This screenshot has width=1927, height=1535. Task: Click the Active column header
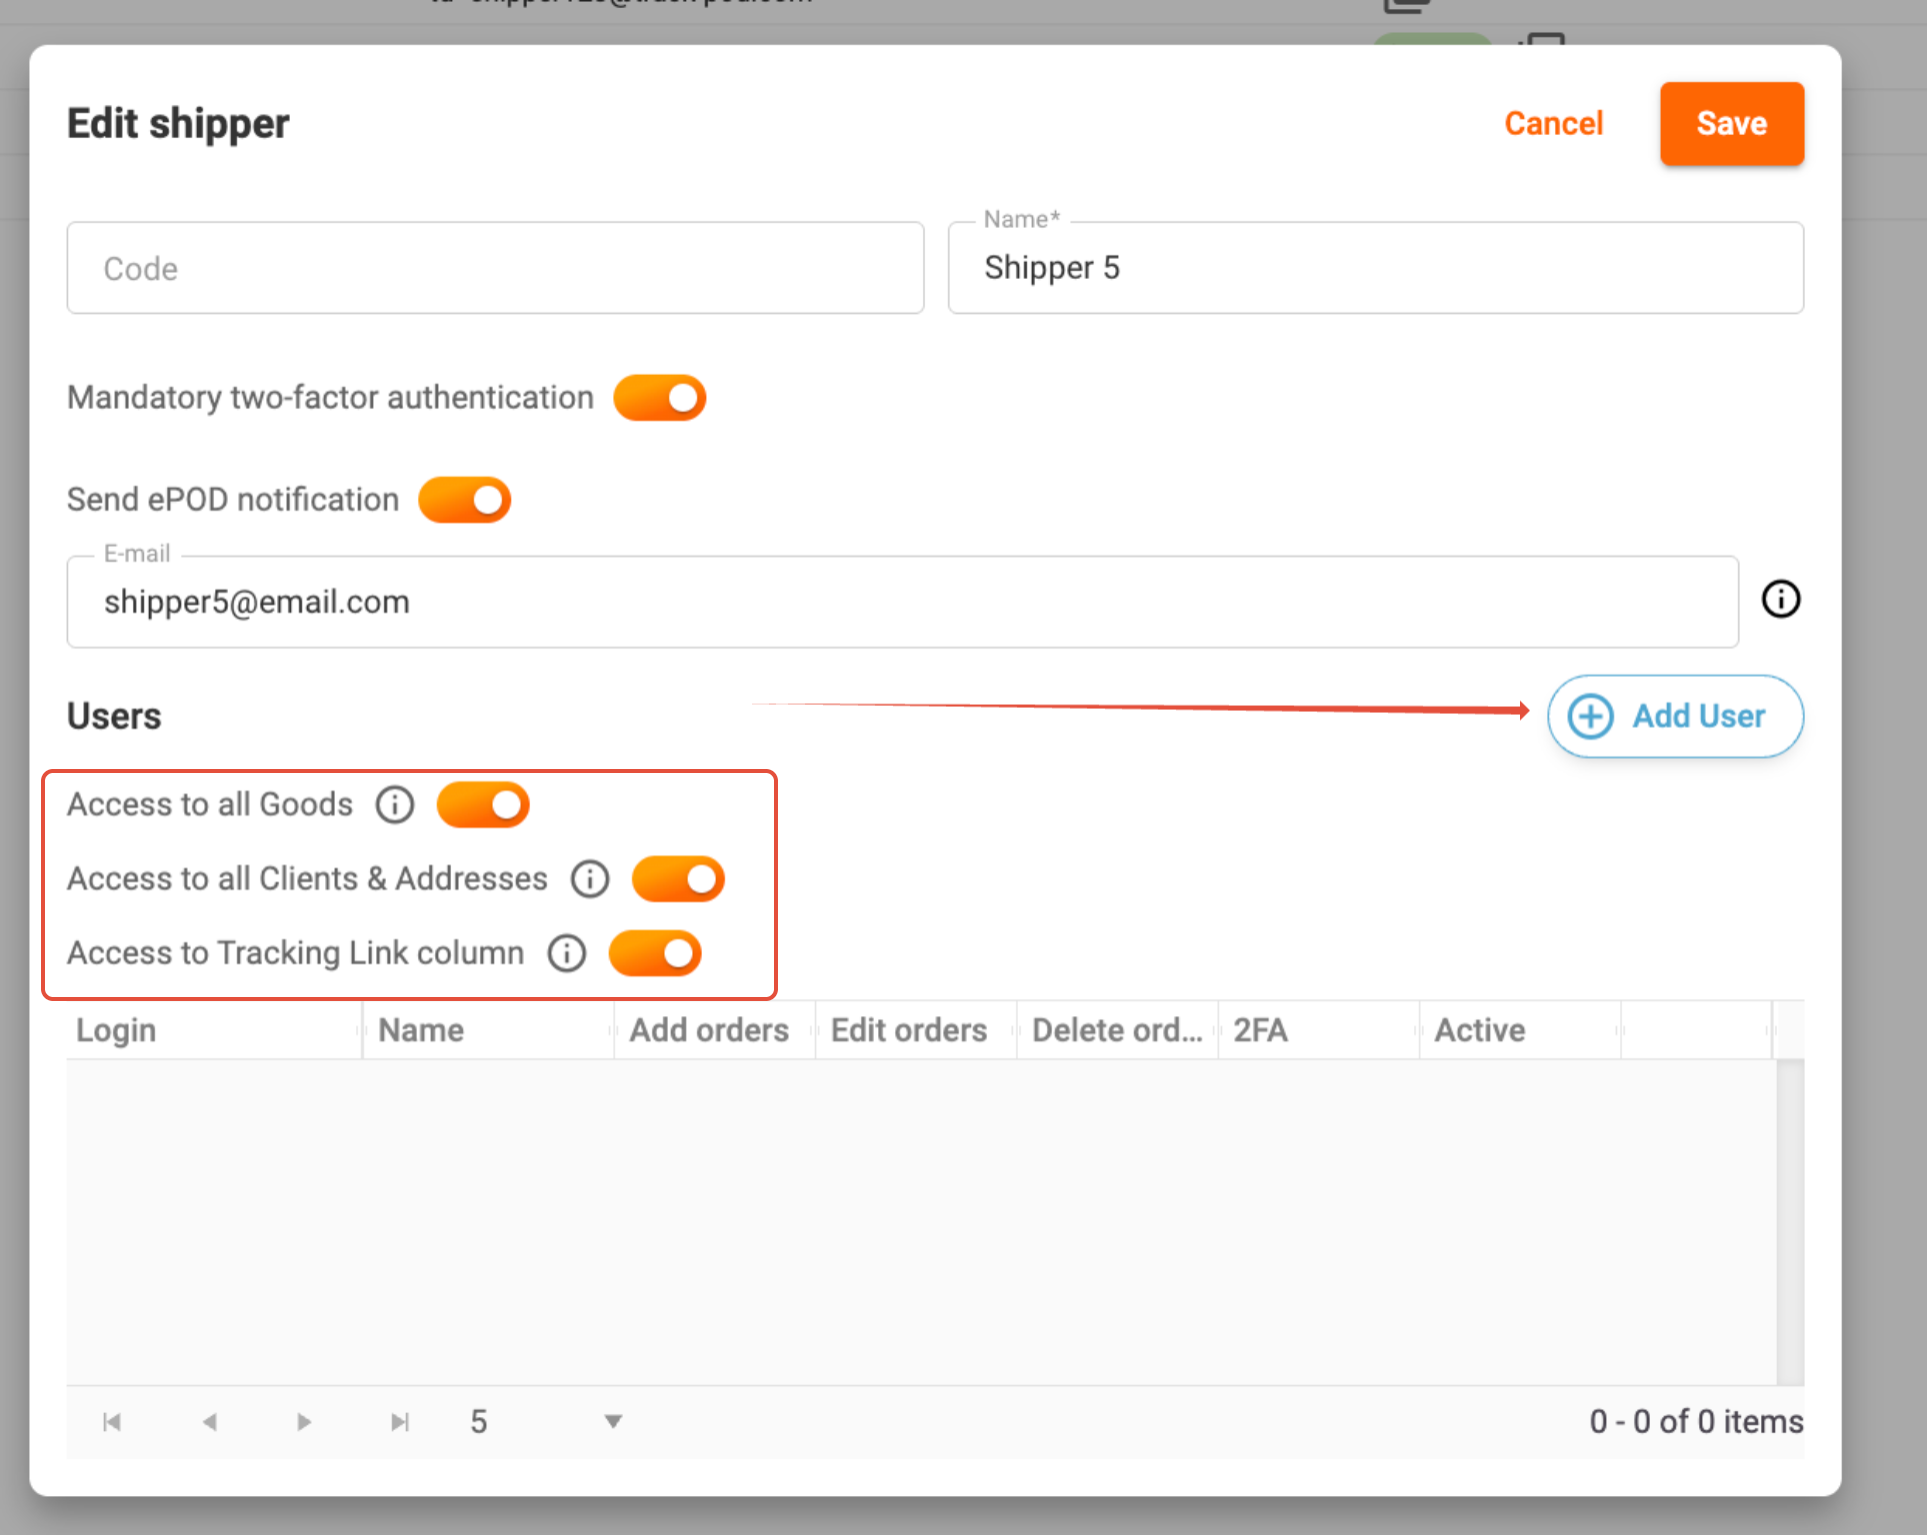coord(1480,1030)
